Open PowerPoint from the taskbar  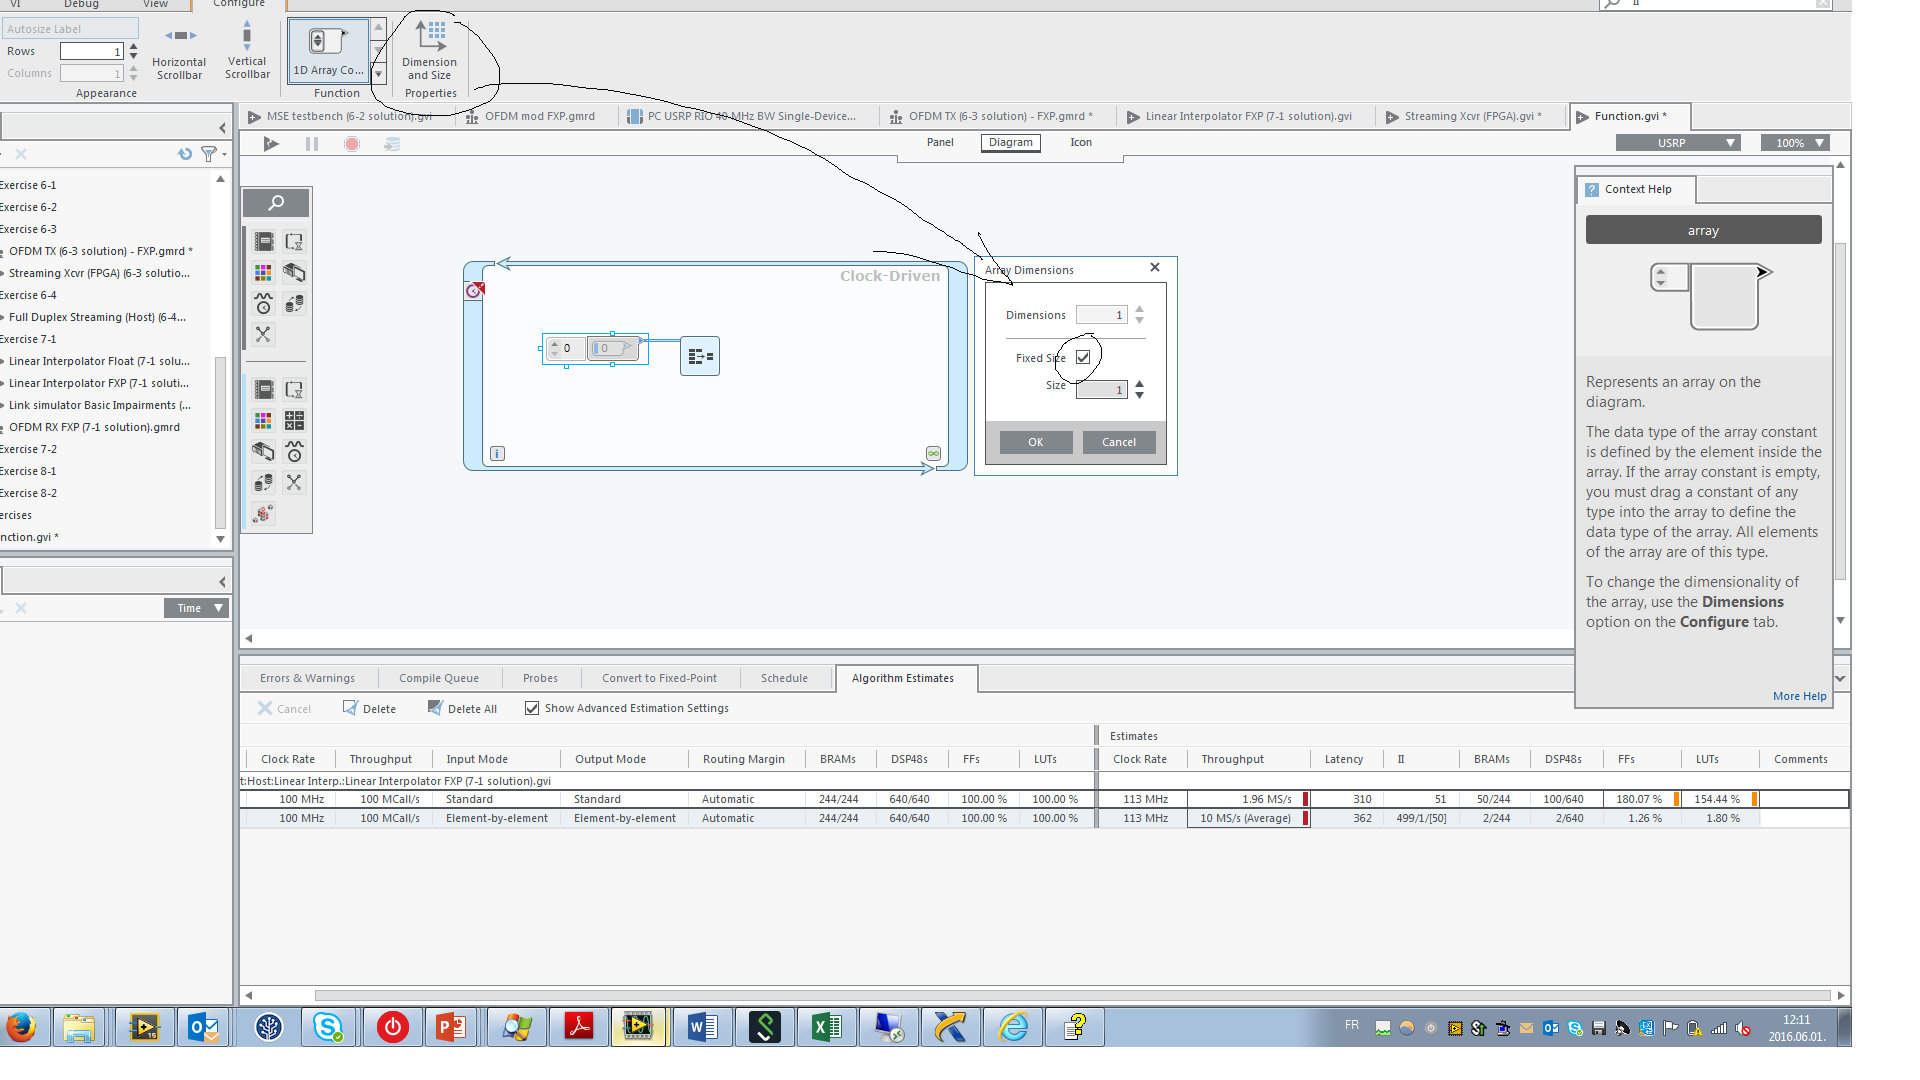click(x=450, y=1027)
